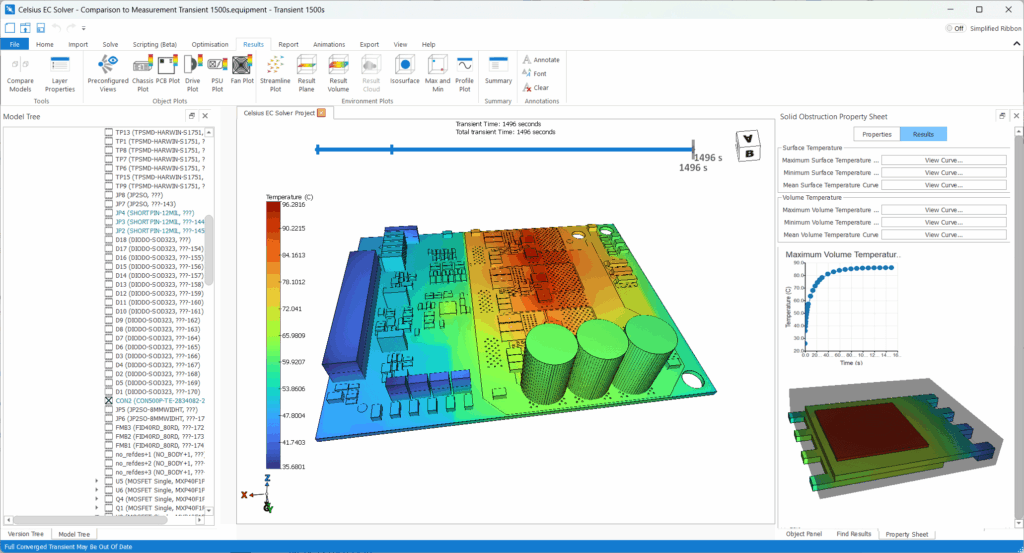Check the JP8 (JP2SO) checkbox
This screenshot has width=1024, height=553.
pyautogui.click(x=109, y=195)
